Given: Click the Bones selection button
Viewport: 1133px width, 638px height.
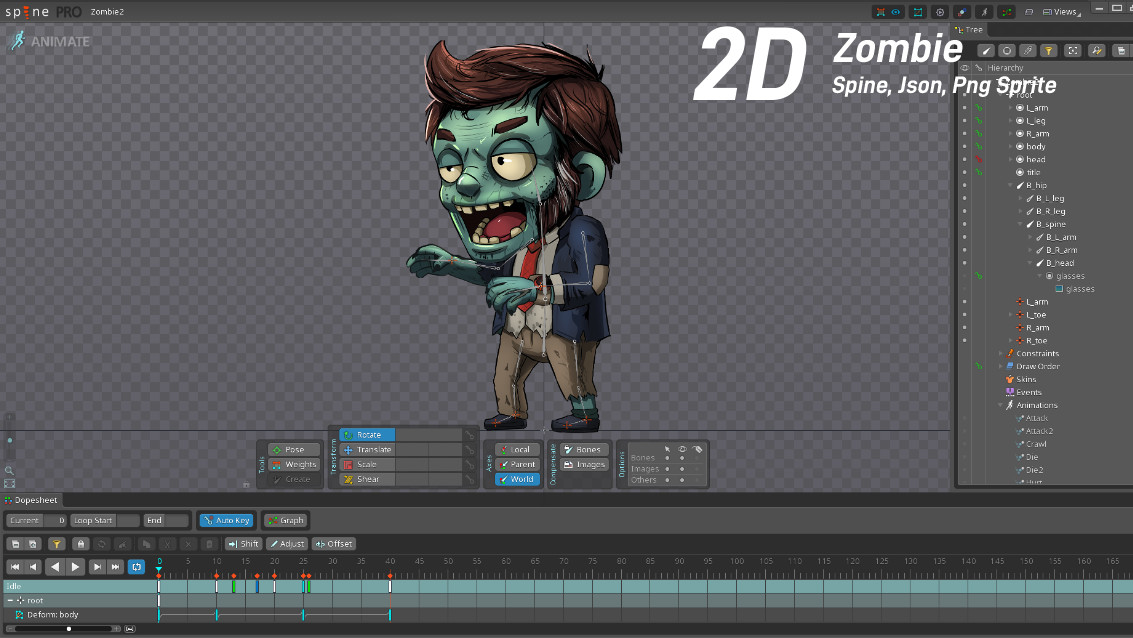Looking at the screenshot, I should click(x=583, y=449).
